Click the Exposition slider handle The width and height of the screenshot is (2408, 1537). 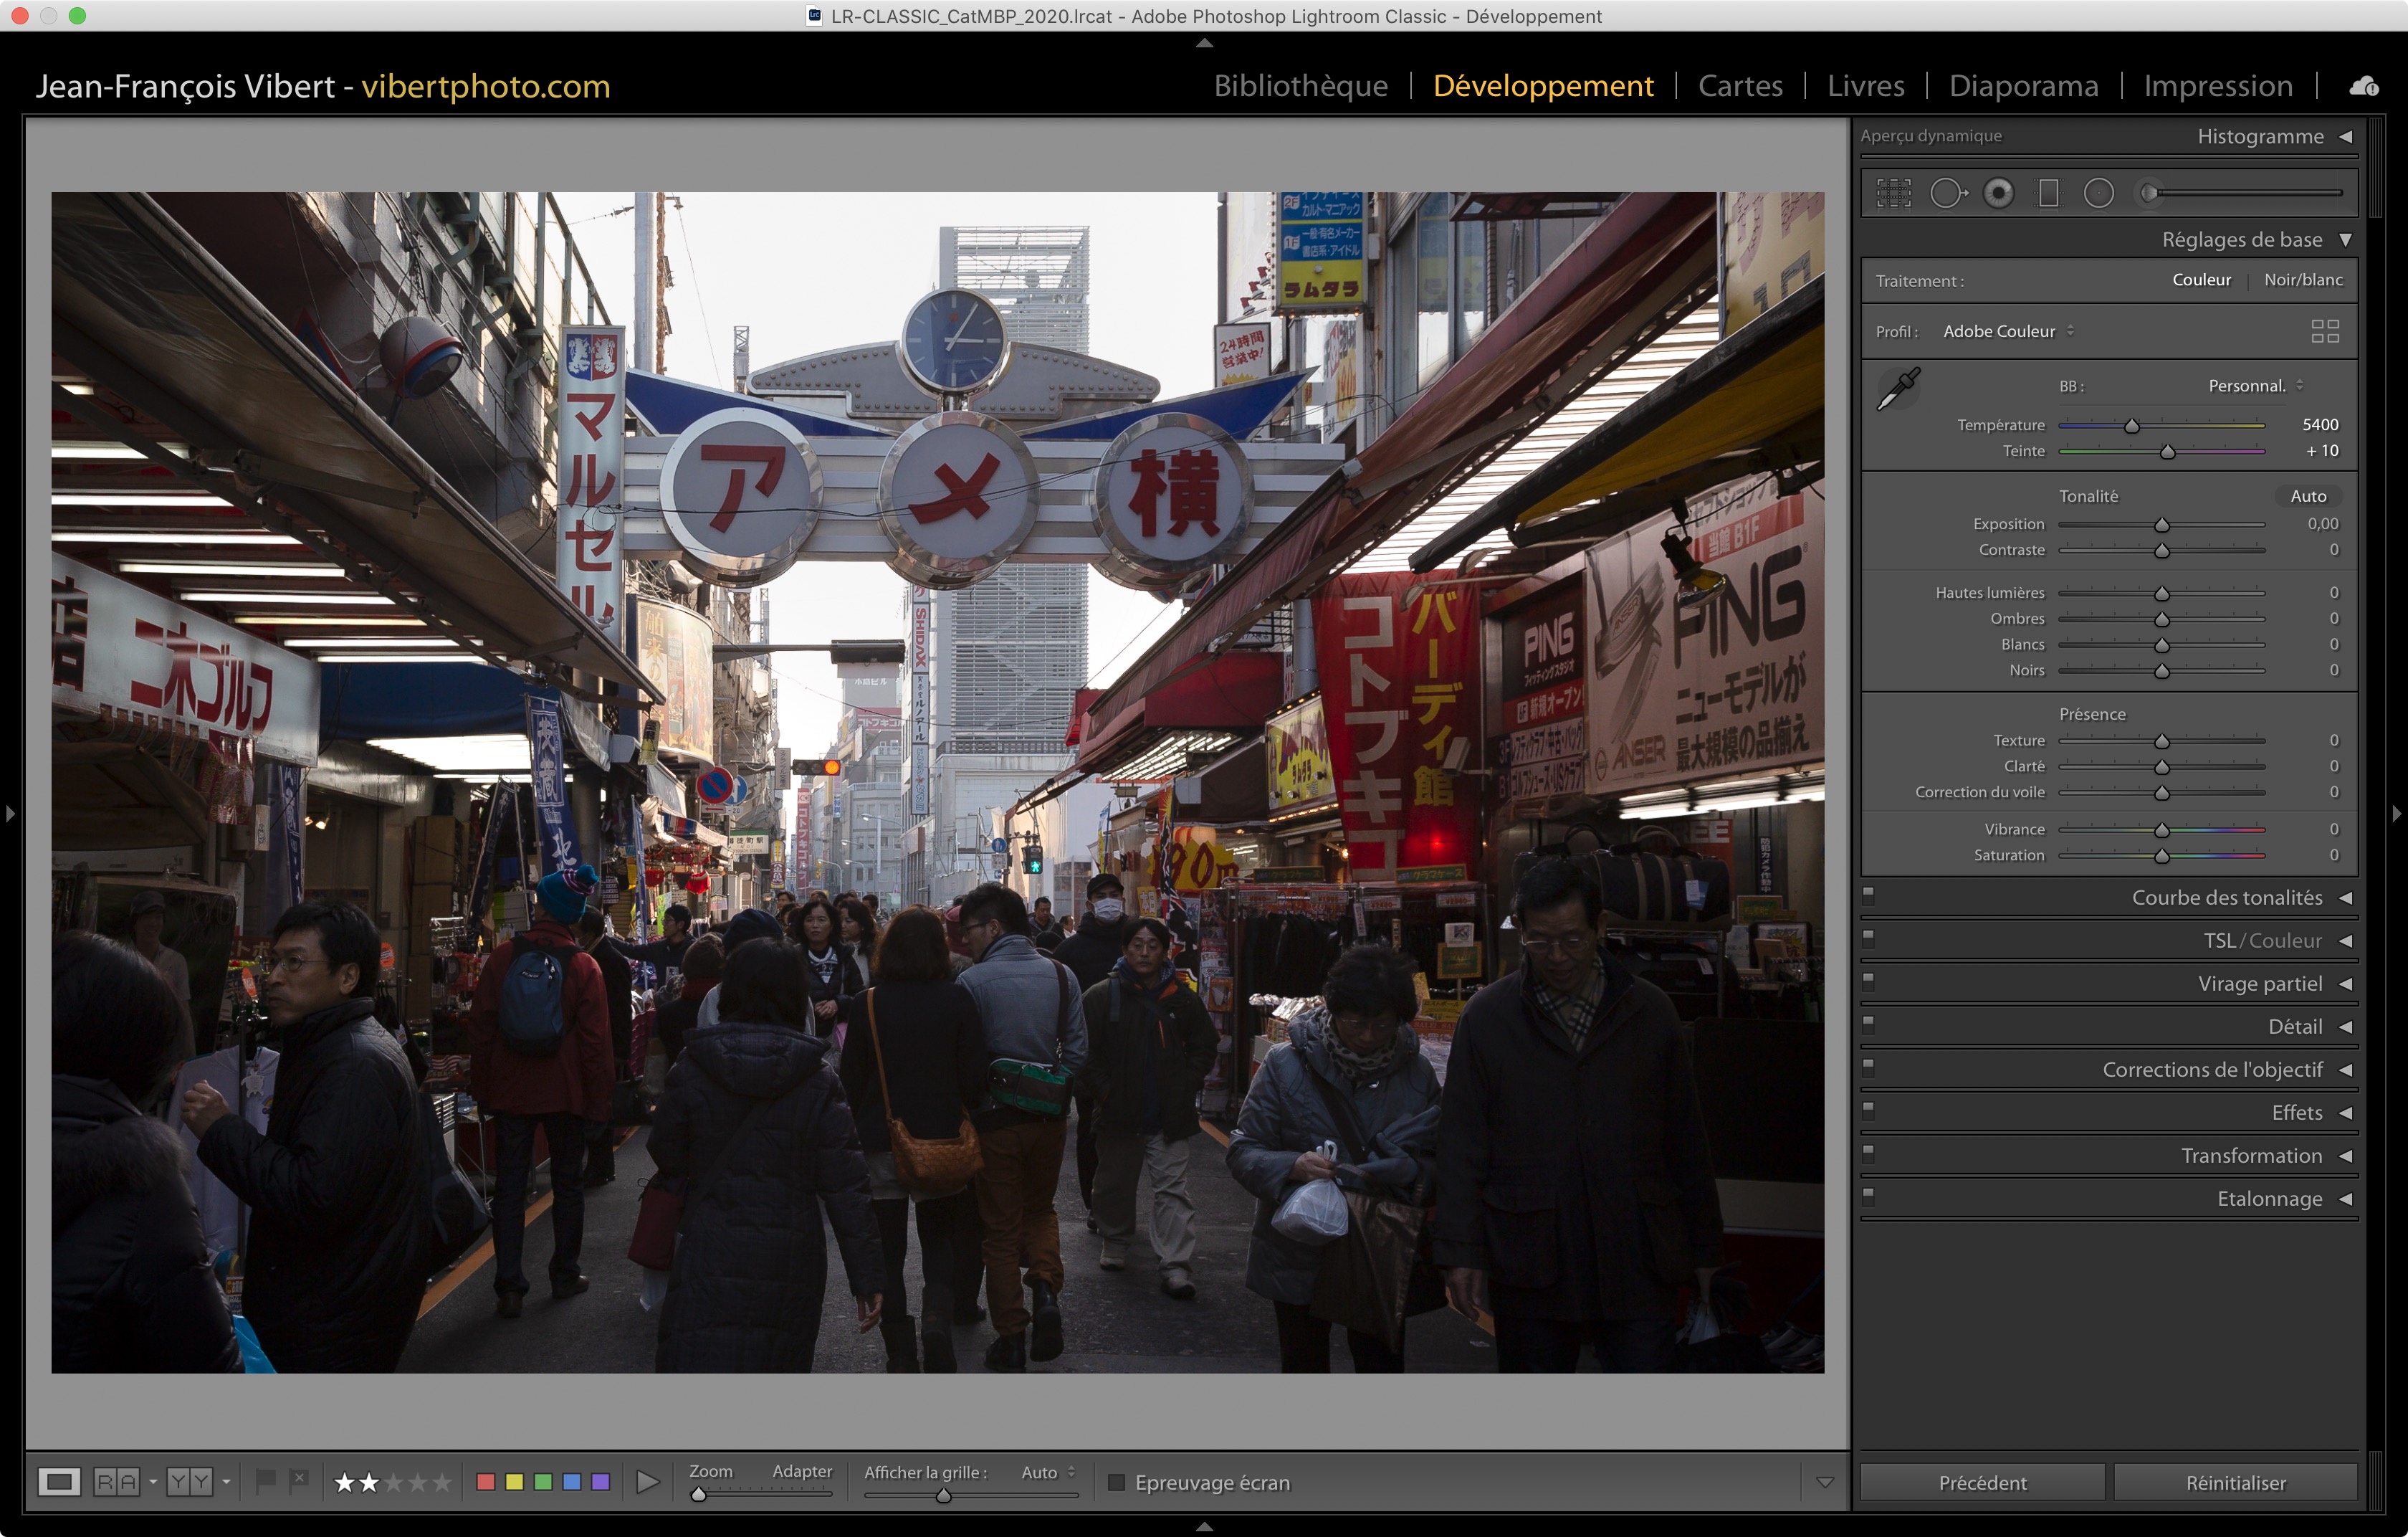(2161, 525)
